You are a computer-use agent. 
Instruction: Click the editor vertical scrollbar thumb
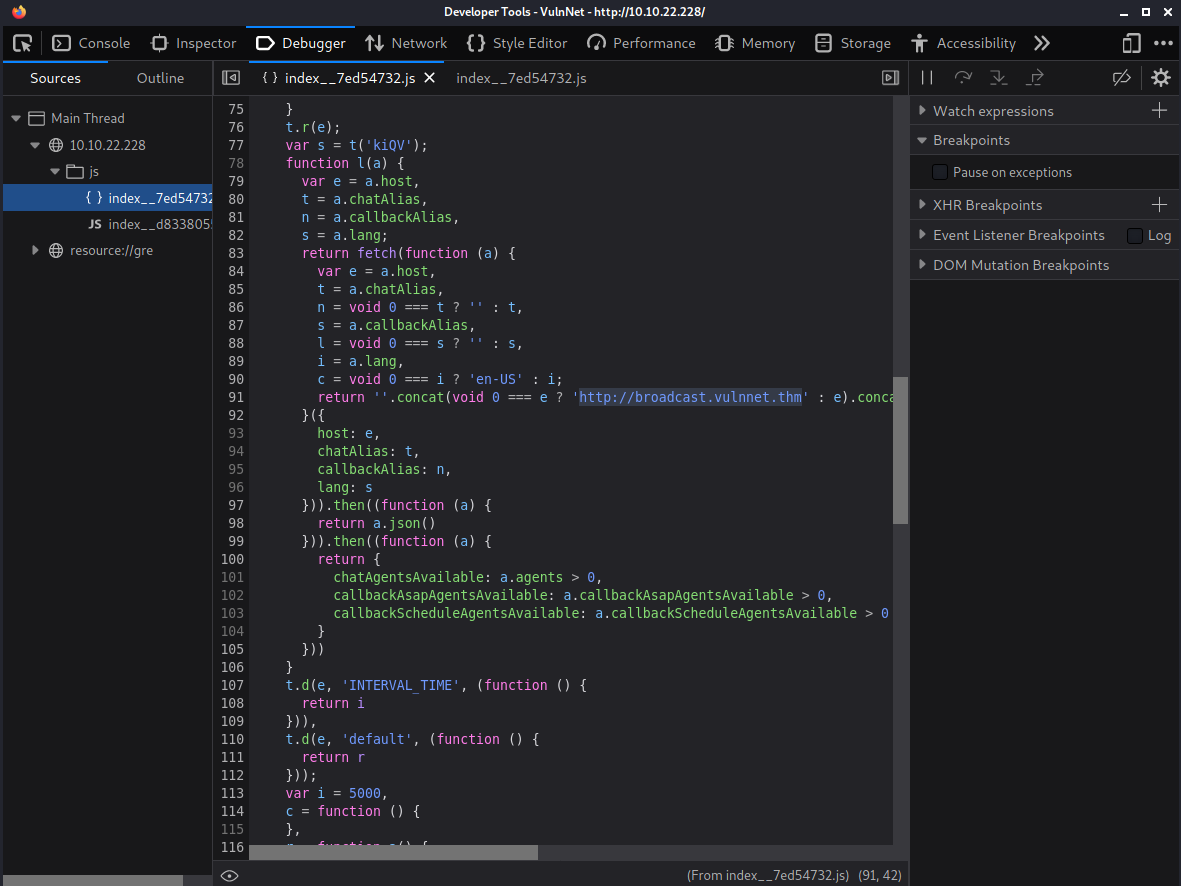click(900, 450)
